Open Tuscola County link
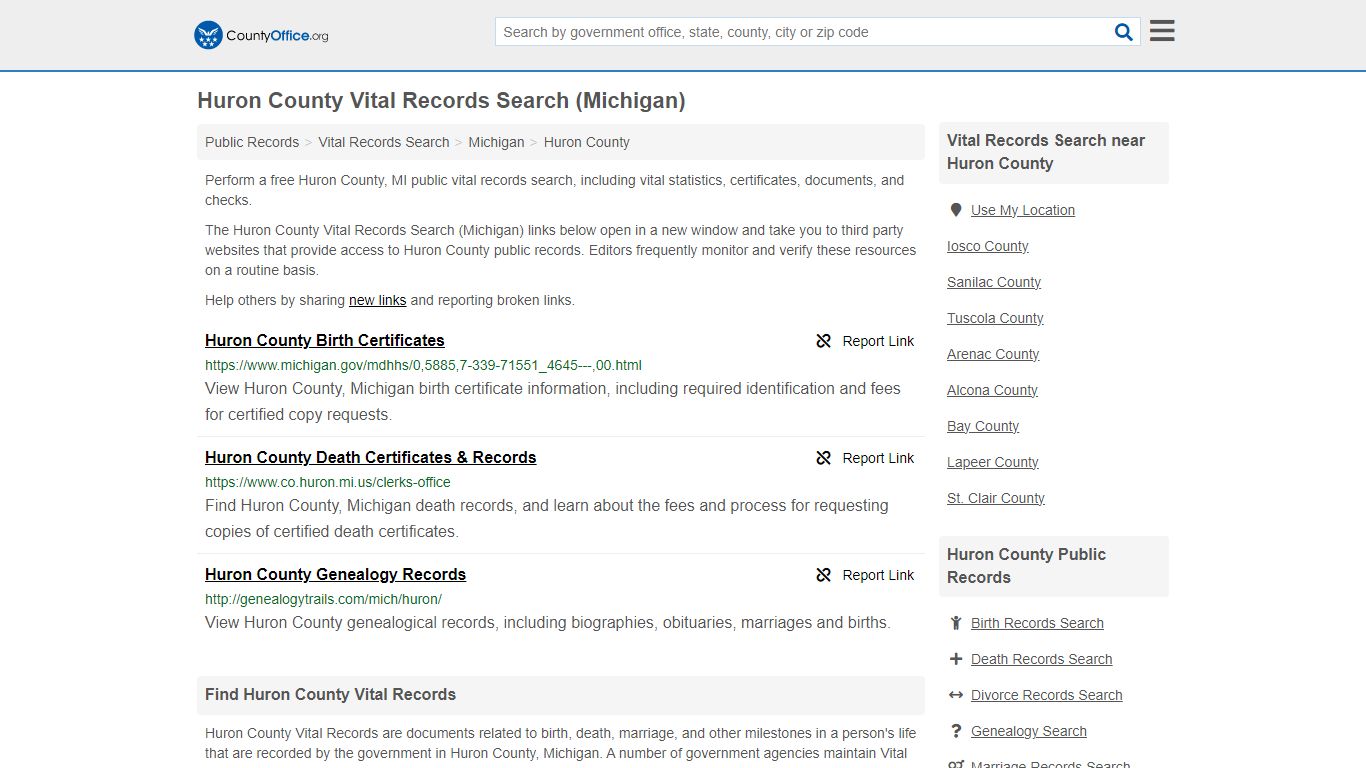Screen dimensions: 1366x768 995,318
